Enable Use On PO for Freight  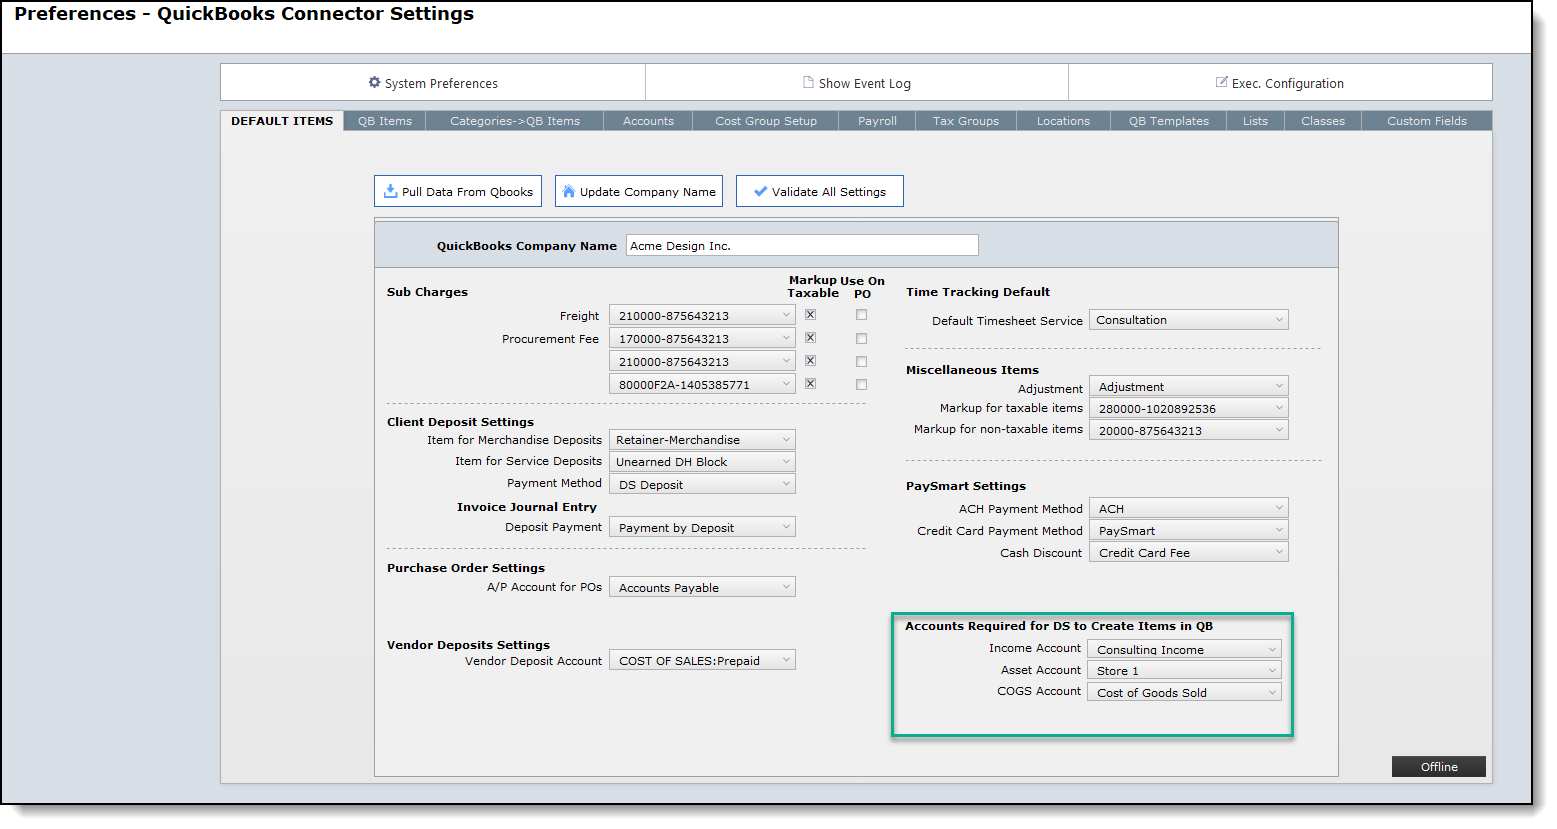861,315
